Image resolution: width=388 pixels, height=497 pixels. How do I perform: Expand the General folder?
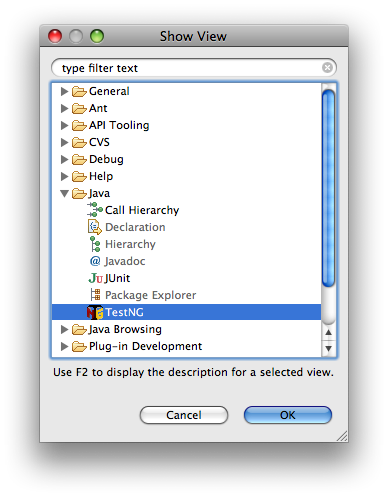[x=64, y=91]
